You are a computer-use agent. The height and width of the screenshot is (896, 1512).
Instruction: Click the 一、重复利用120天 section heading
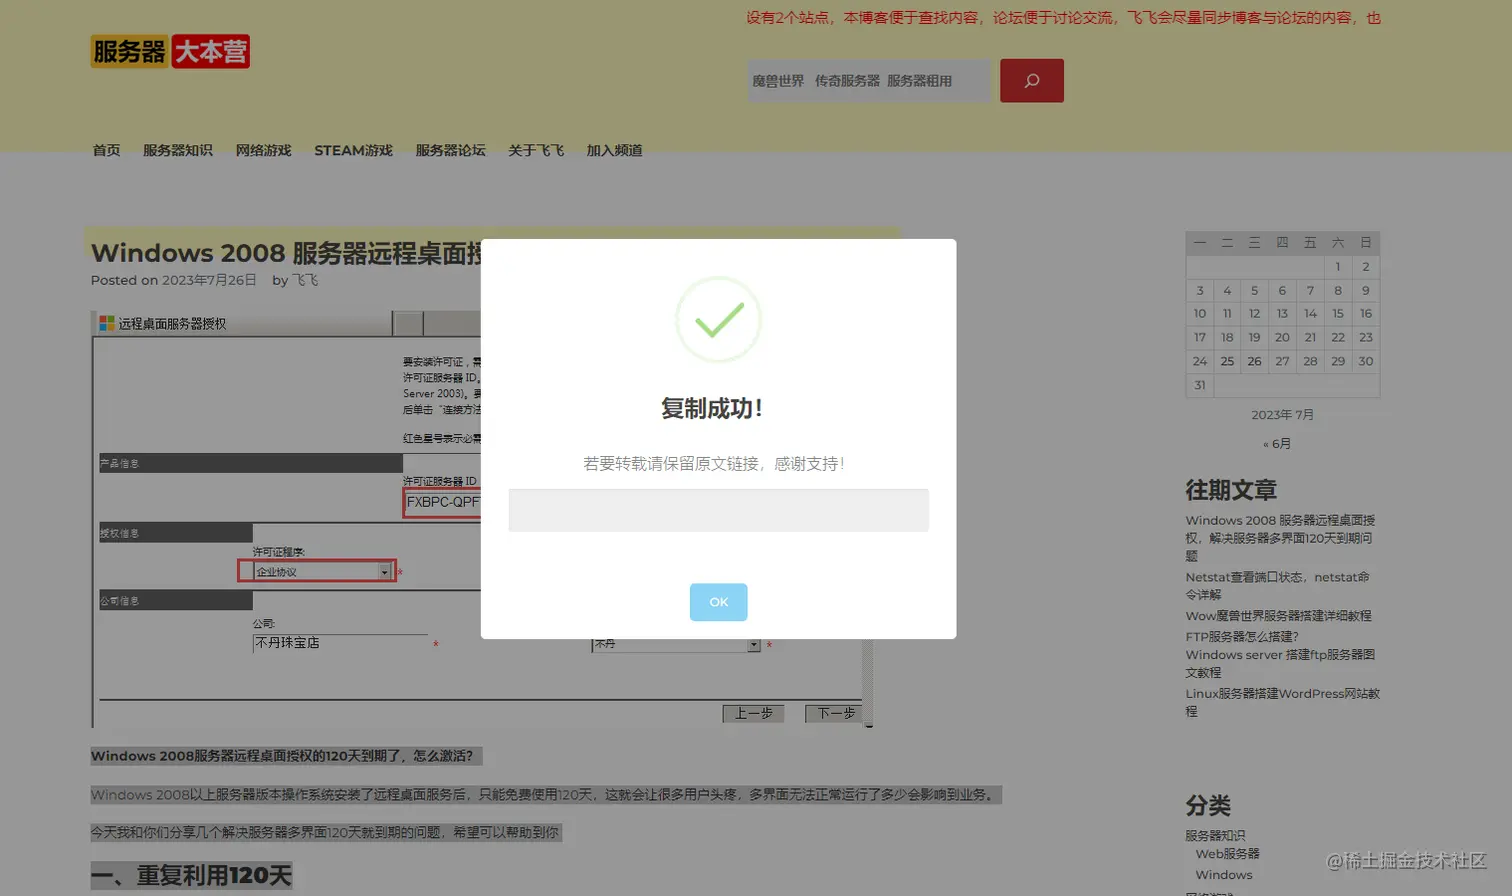(192, 876)
